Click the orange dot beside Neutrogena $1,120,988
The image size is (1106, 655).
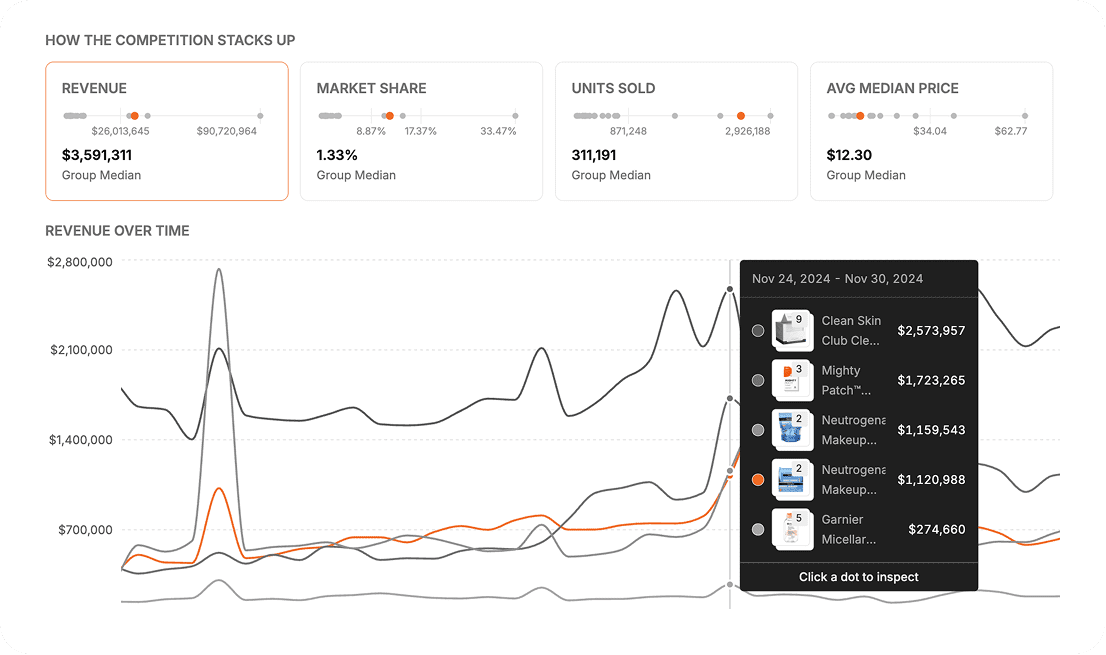tap(758, 479)
